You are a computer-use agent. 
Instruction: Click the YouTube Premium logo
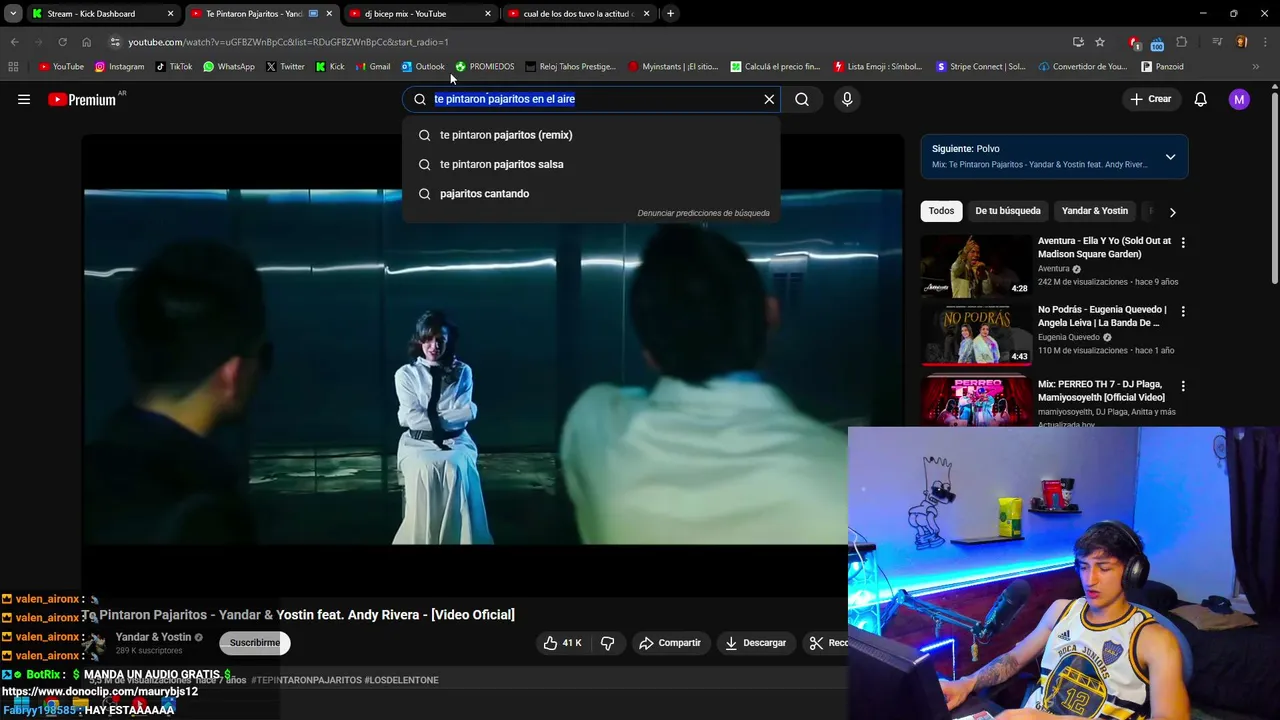[x=82, y=99]
